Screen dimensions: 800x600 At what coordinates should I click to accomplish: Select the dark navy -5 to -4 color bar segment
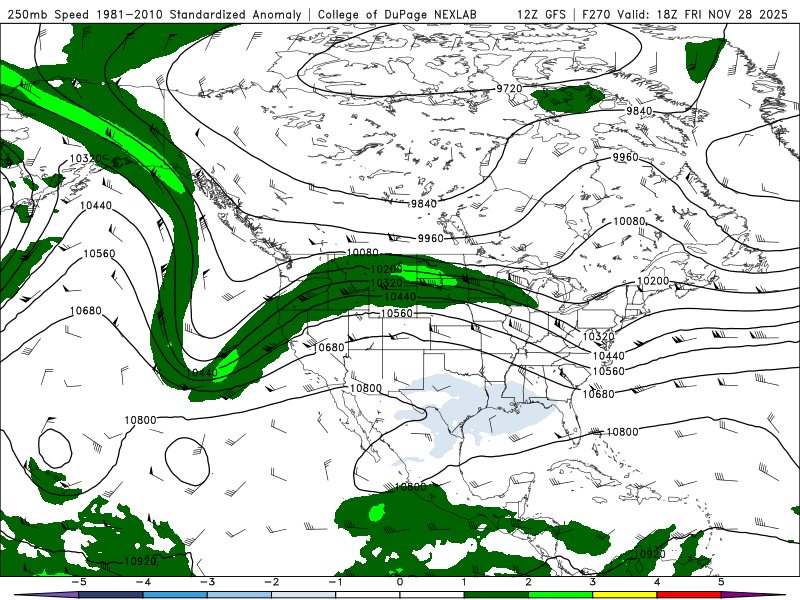(x=111, y=595)
